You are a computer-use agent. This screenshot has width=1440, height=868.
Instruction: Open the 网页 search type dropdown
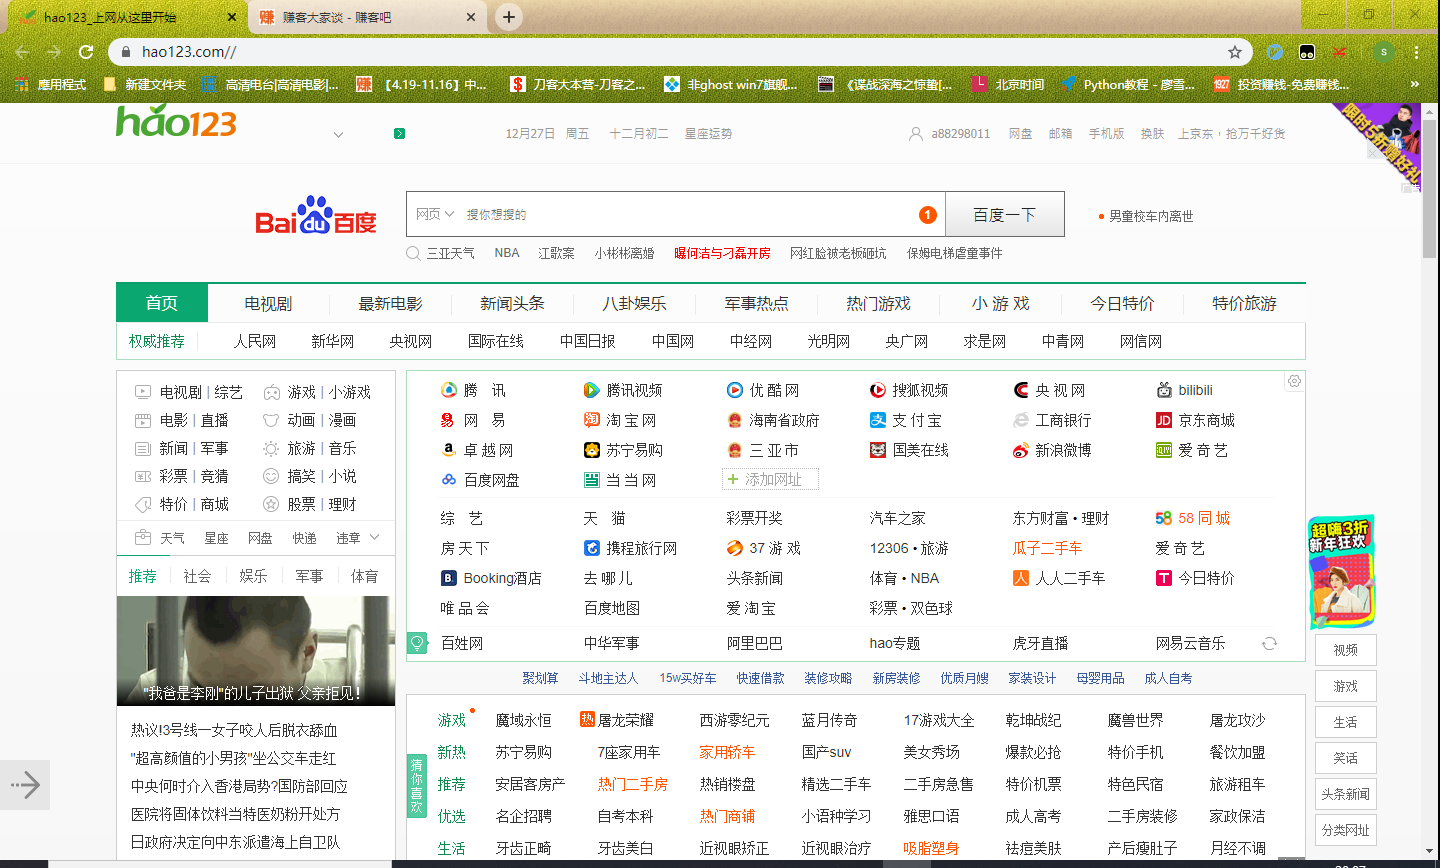[435, 214]
